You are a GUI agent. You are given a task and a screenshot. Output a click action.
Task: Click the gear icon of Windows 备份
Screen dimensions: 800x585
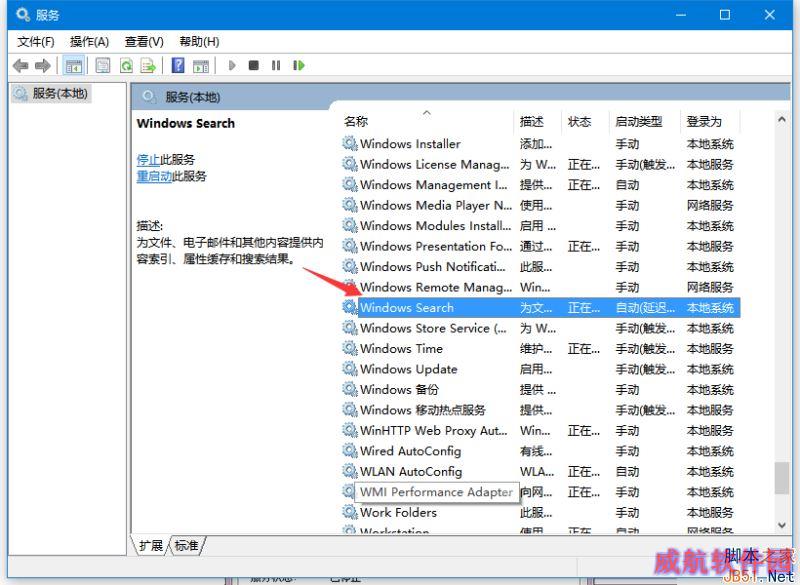(x=349, y=389)
